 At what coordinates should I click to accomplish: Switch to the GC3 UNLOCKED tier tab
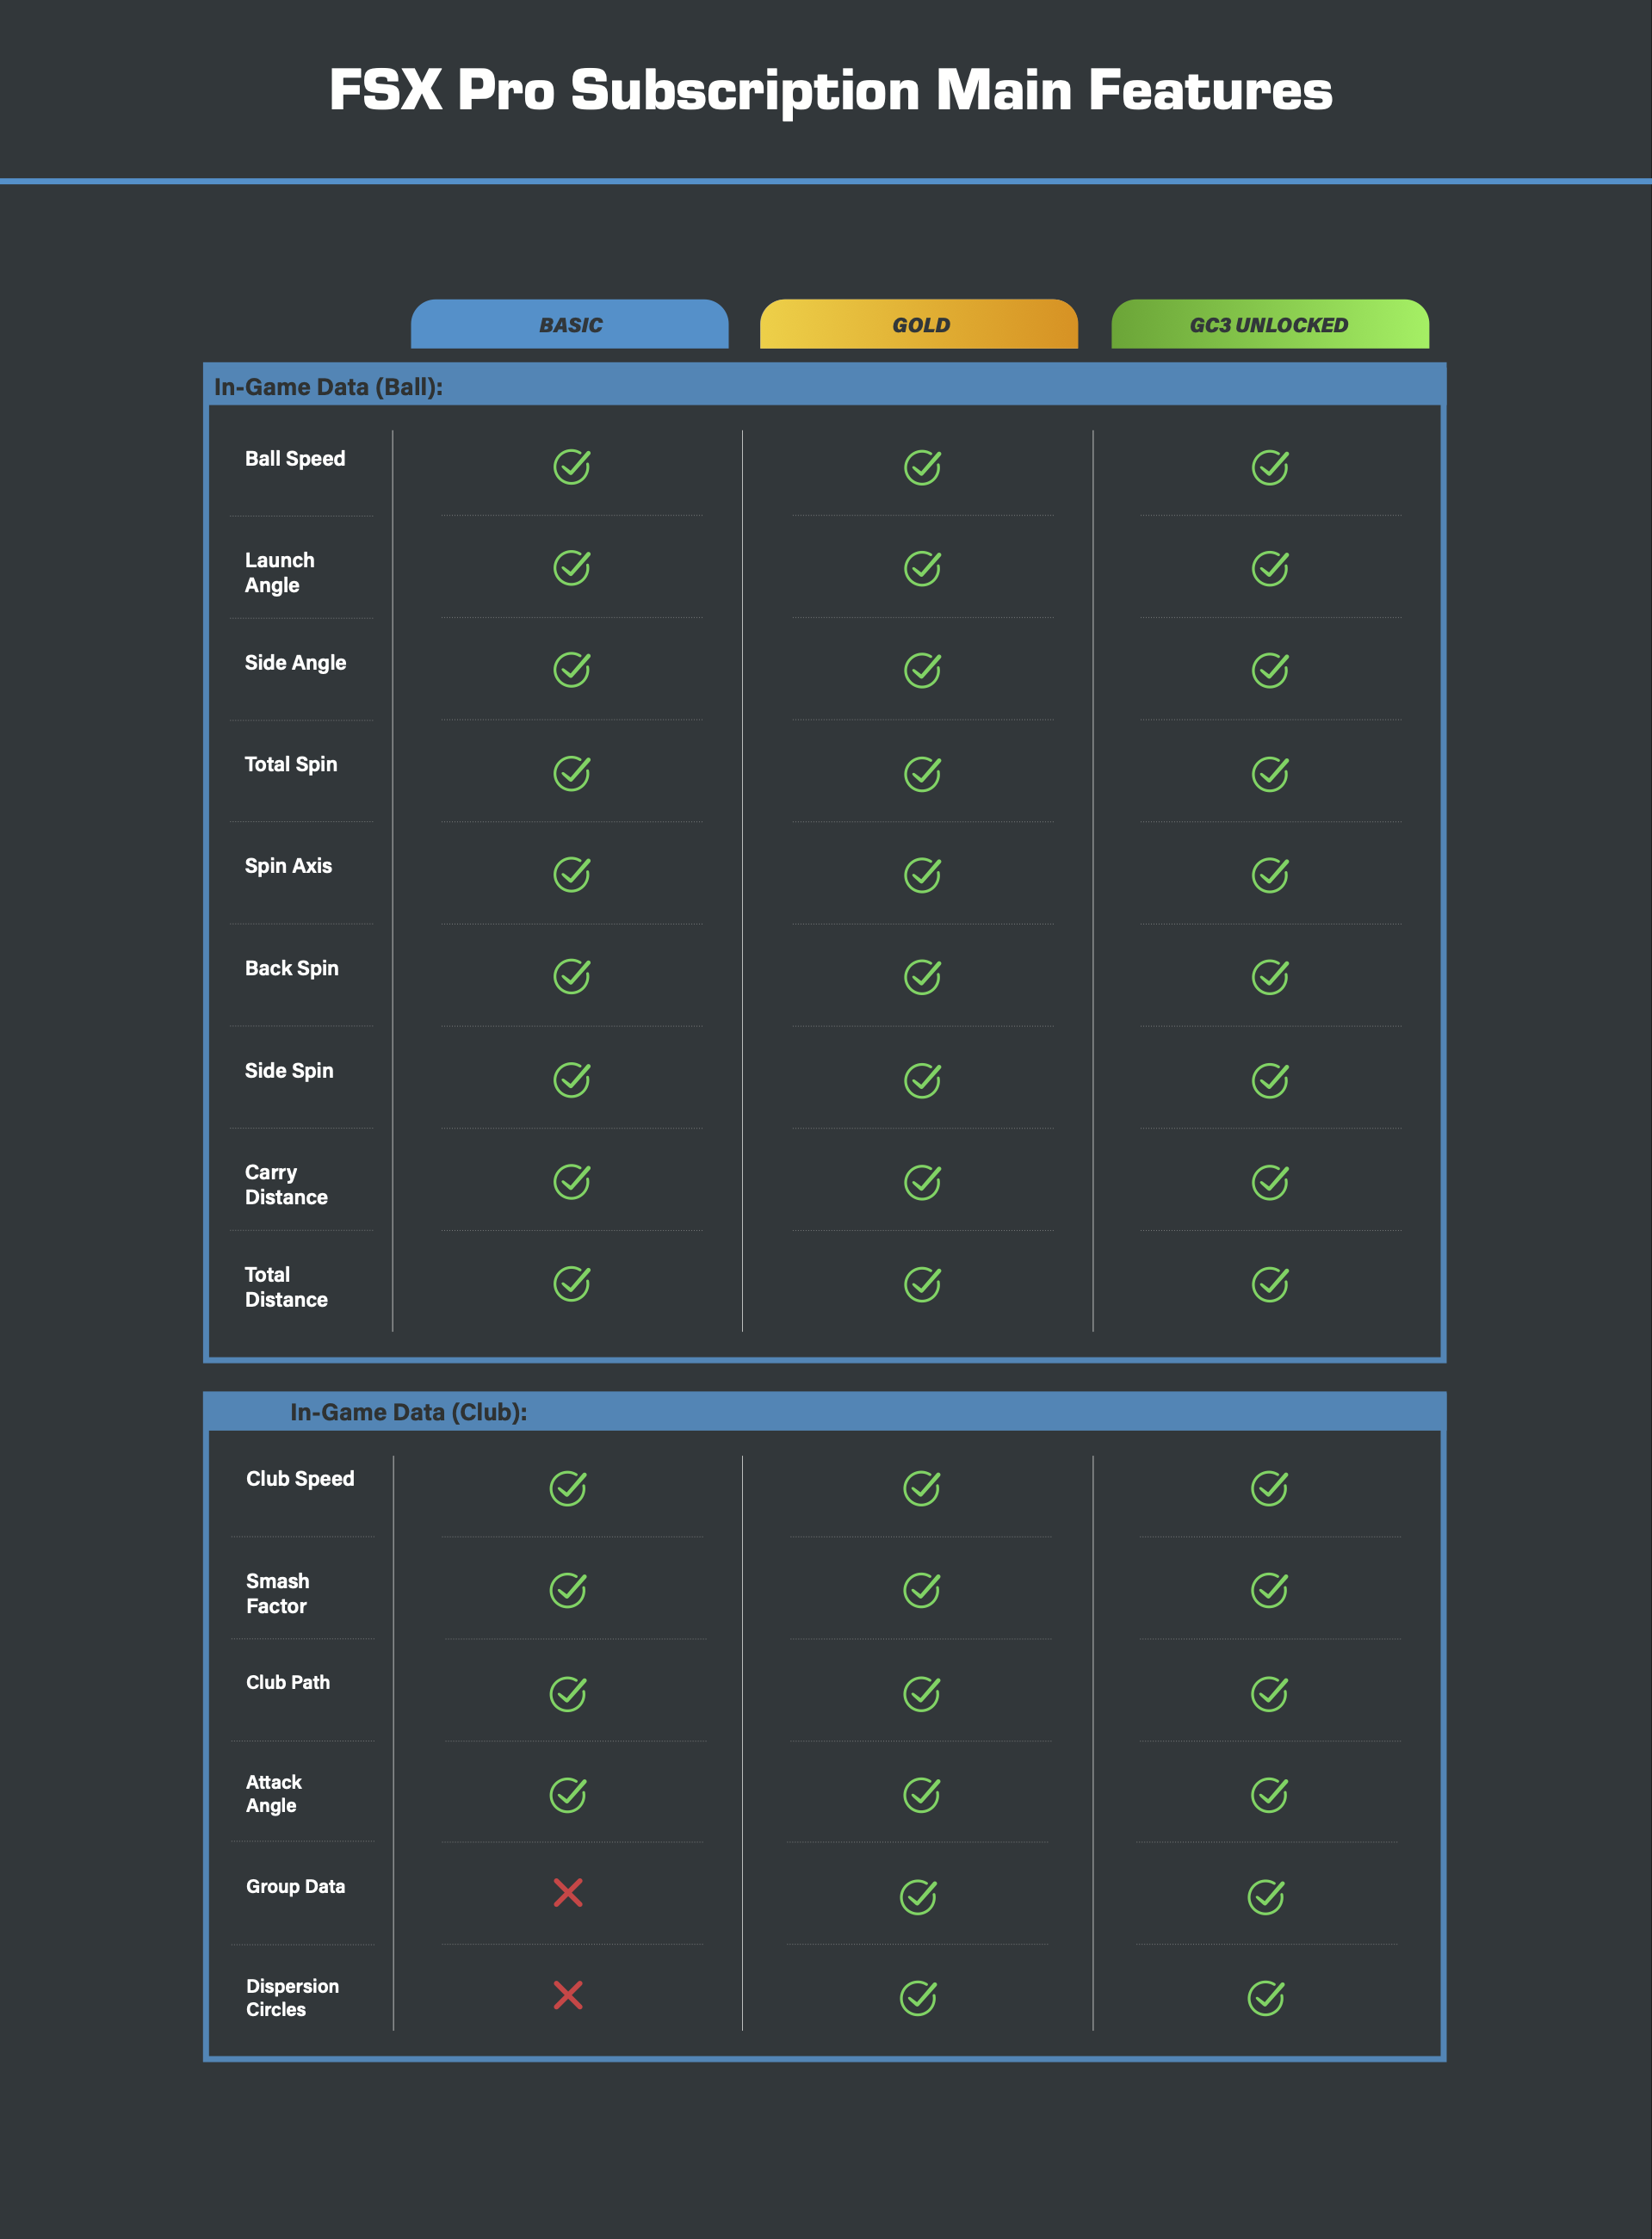coord(1269,325)
